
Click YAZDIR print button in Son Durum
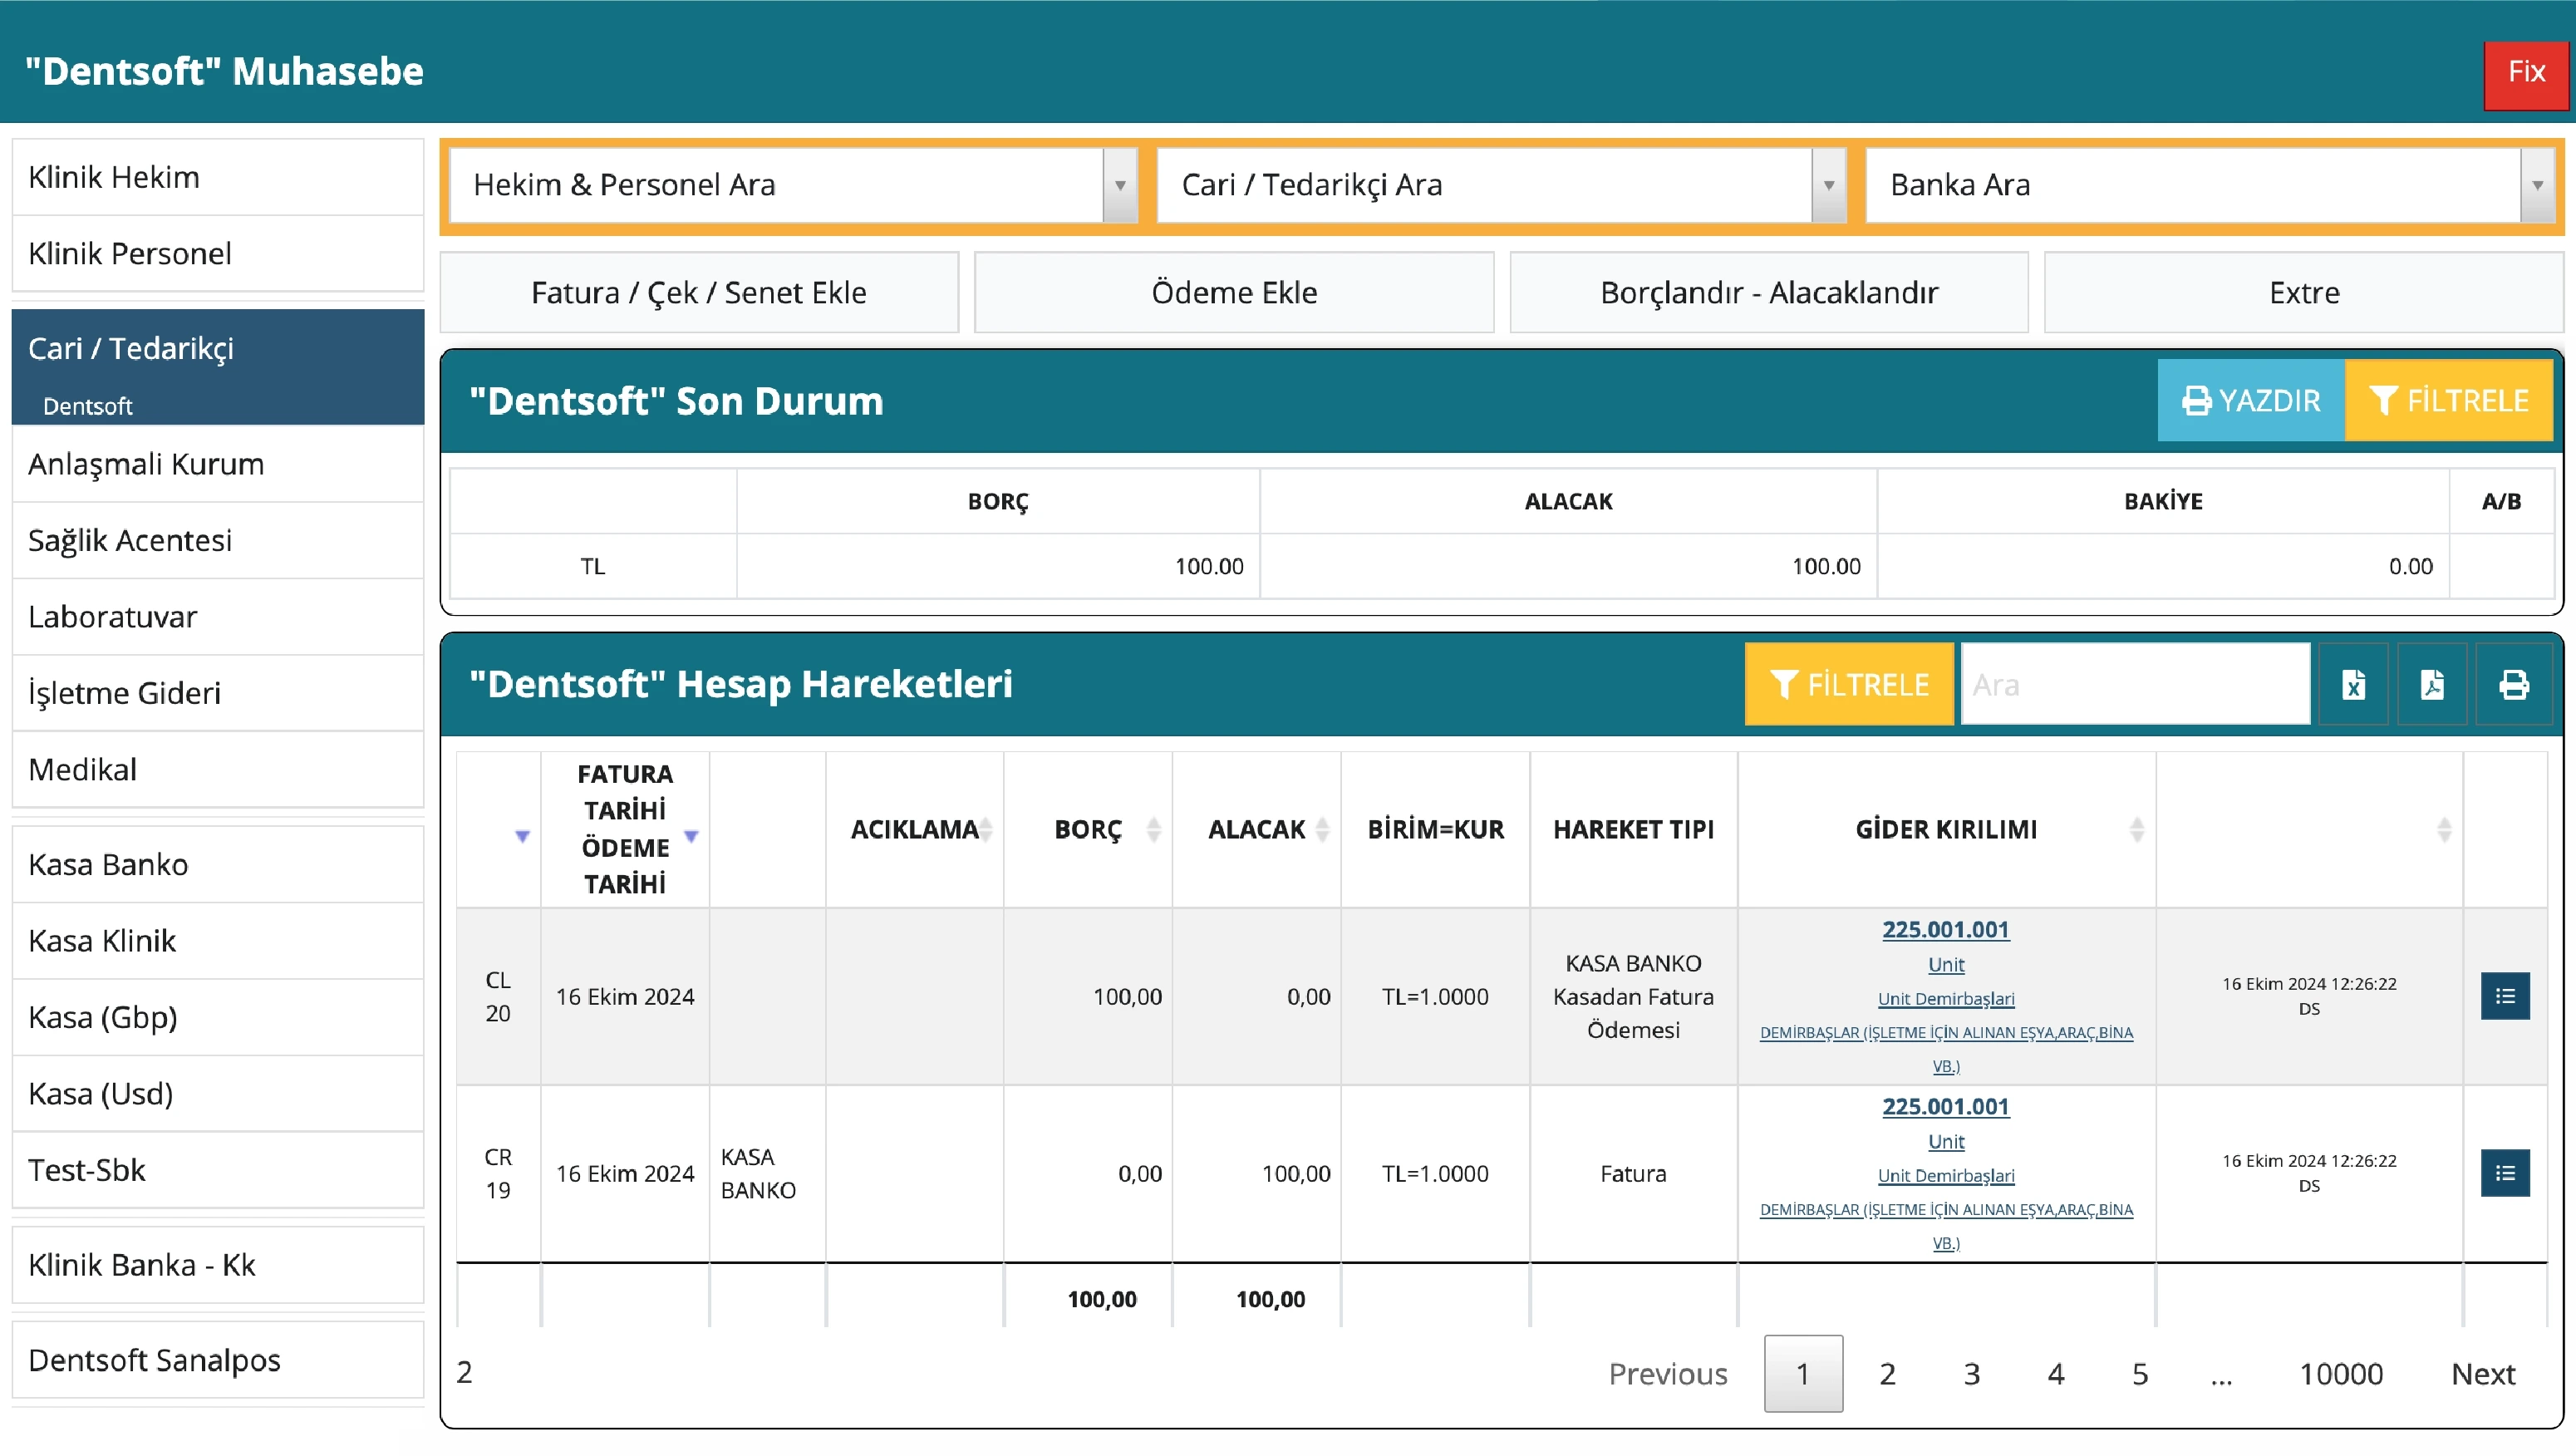click(2250, 401)
